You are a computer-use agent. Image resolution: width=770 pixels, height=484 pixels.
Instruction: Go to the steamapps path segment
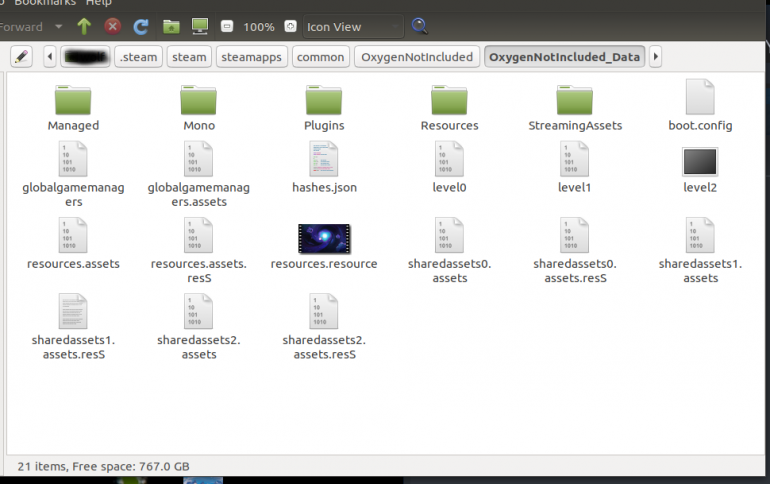click(x=251, y=57)
